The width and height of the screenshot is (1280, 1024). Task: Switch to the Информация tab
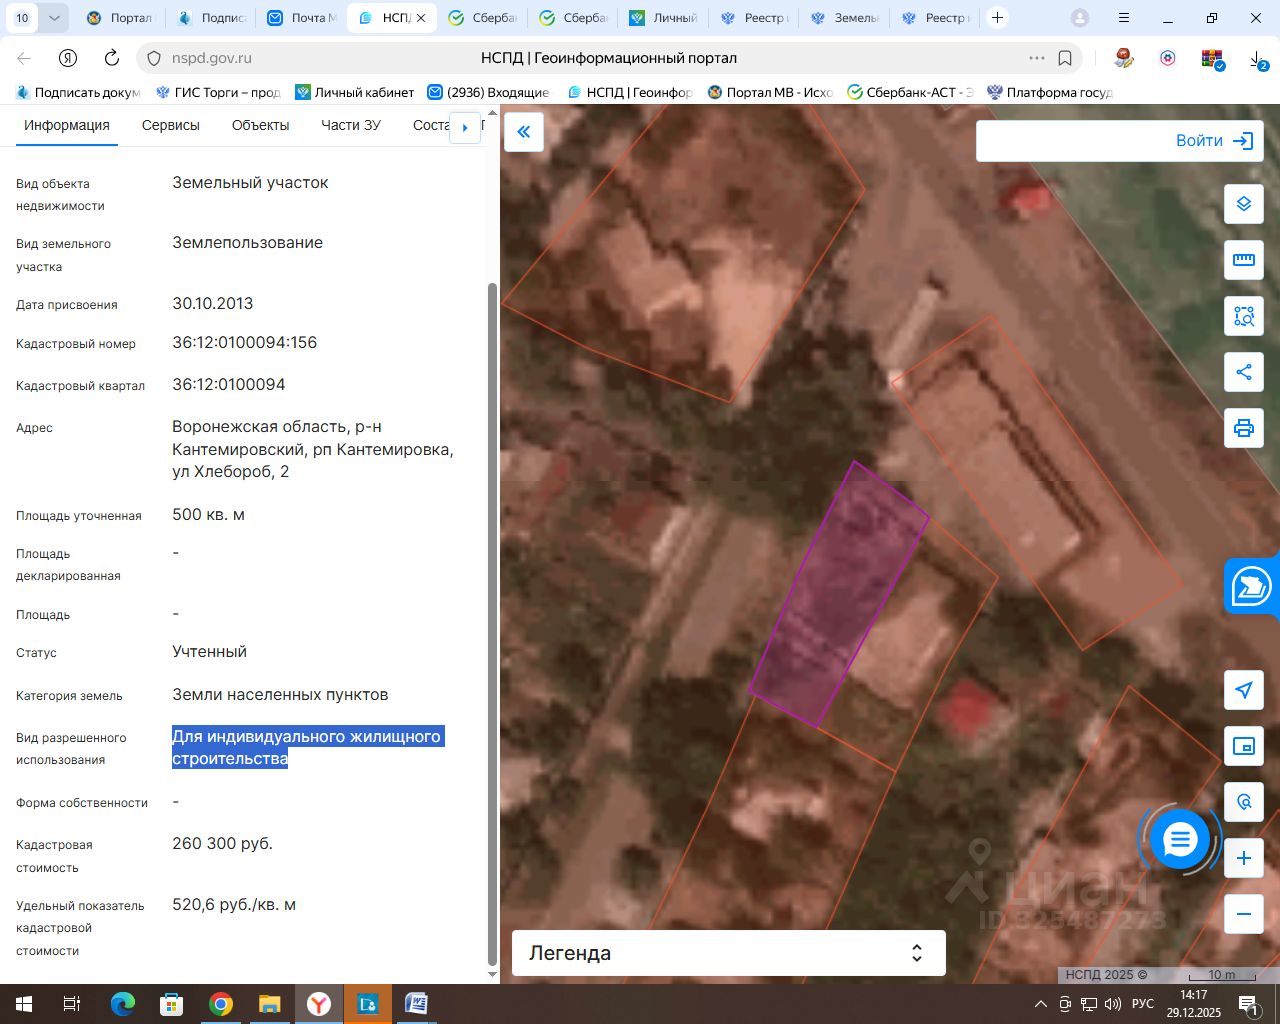click(67, 125)
